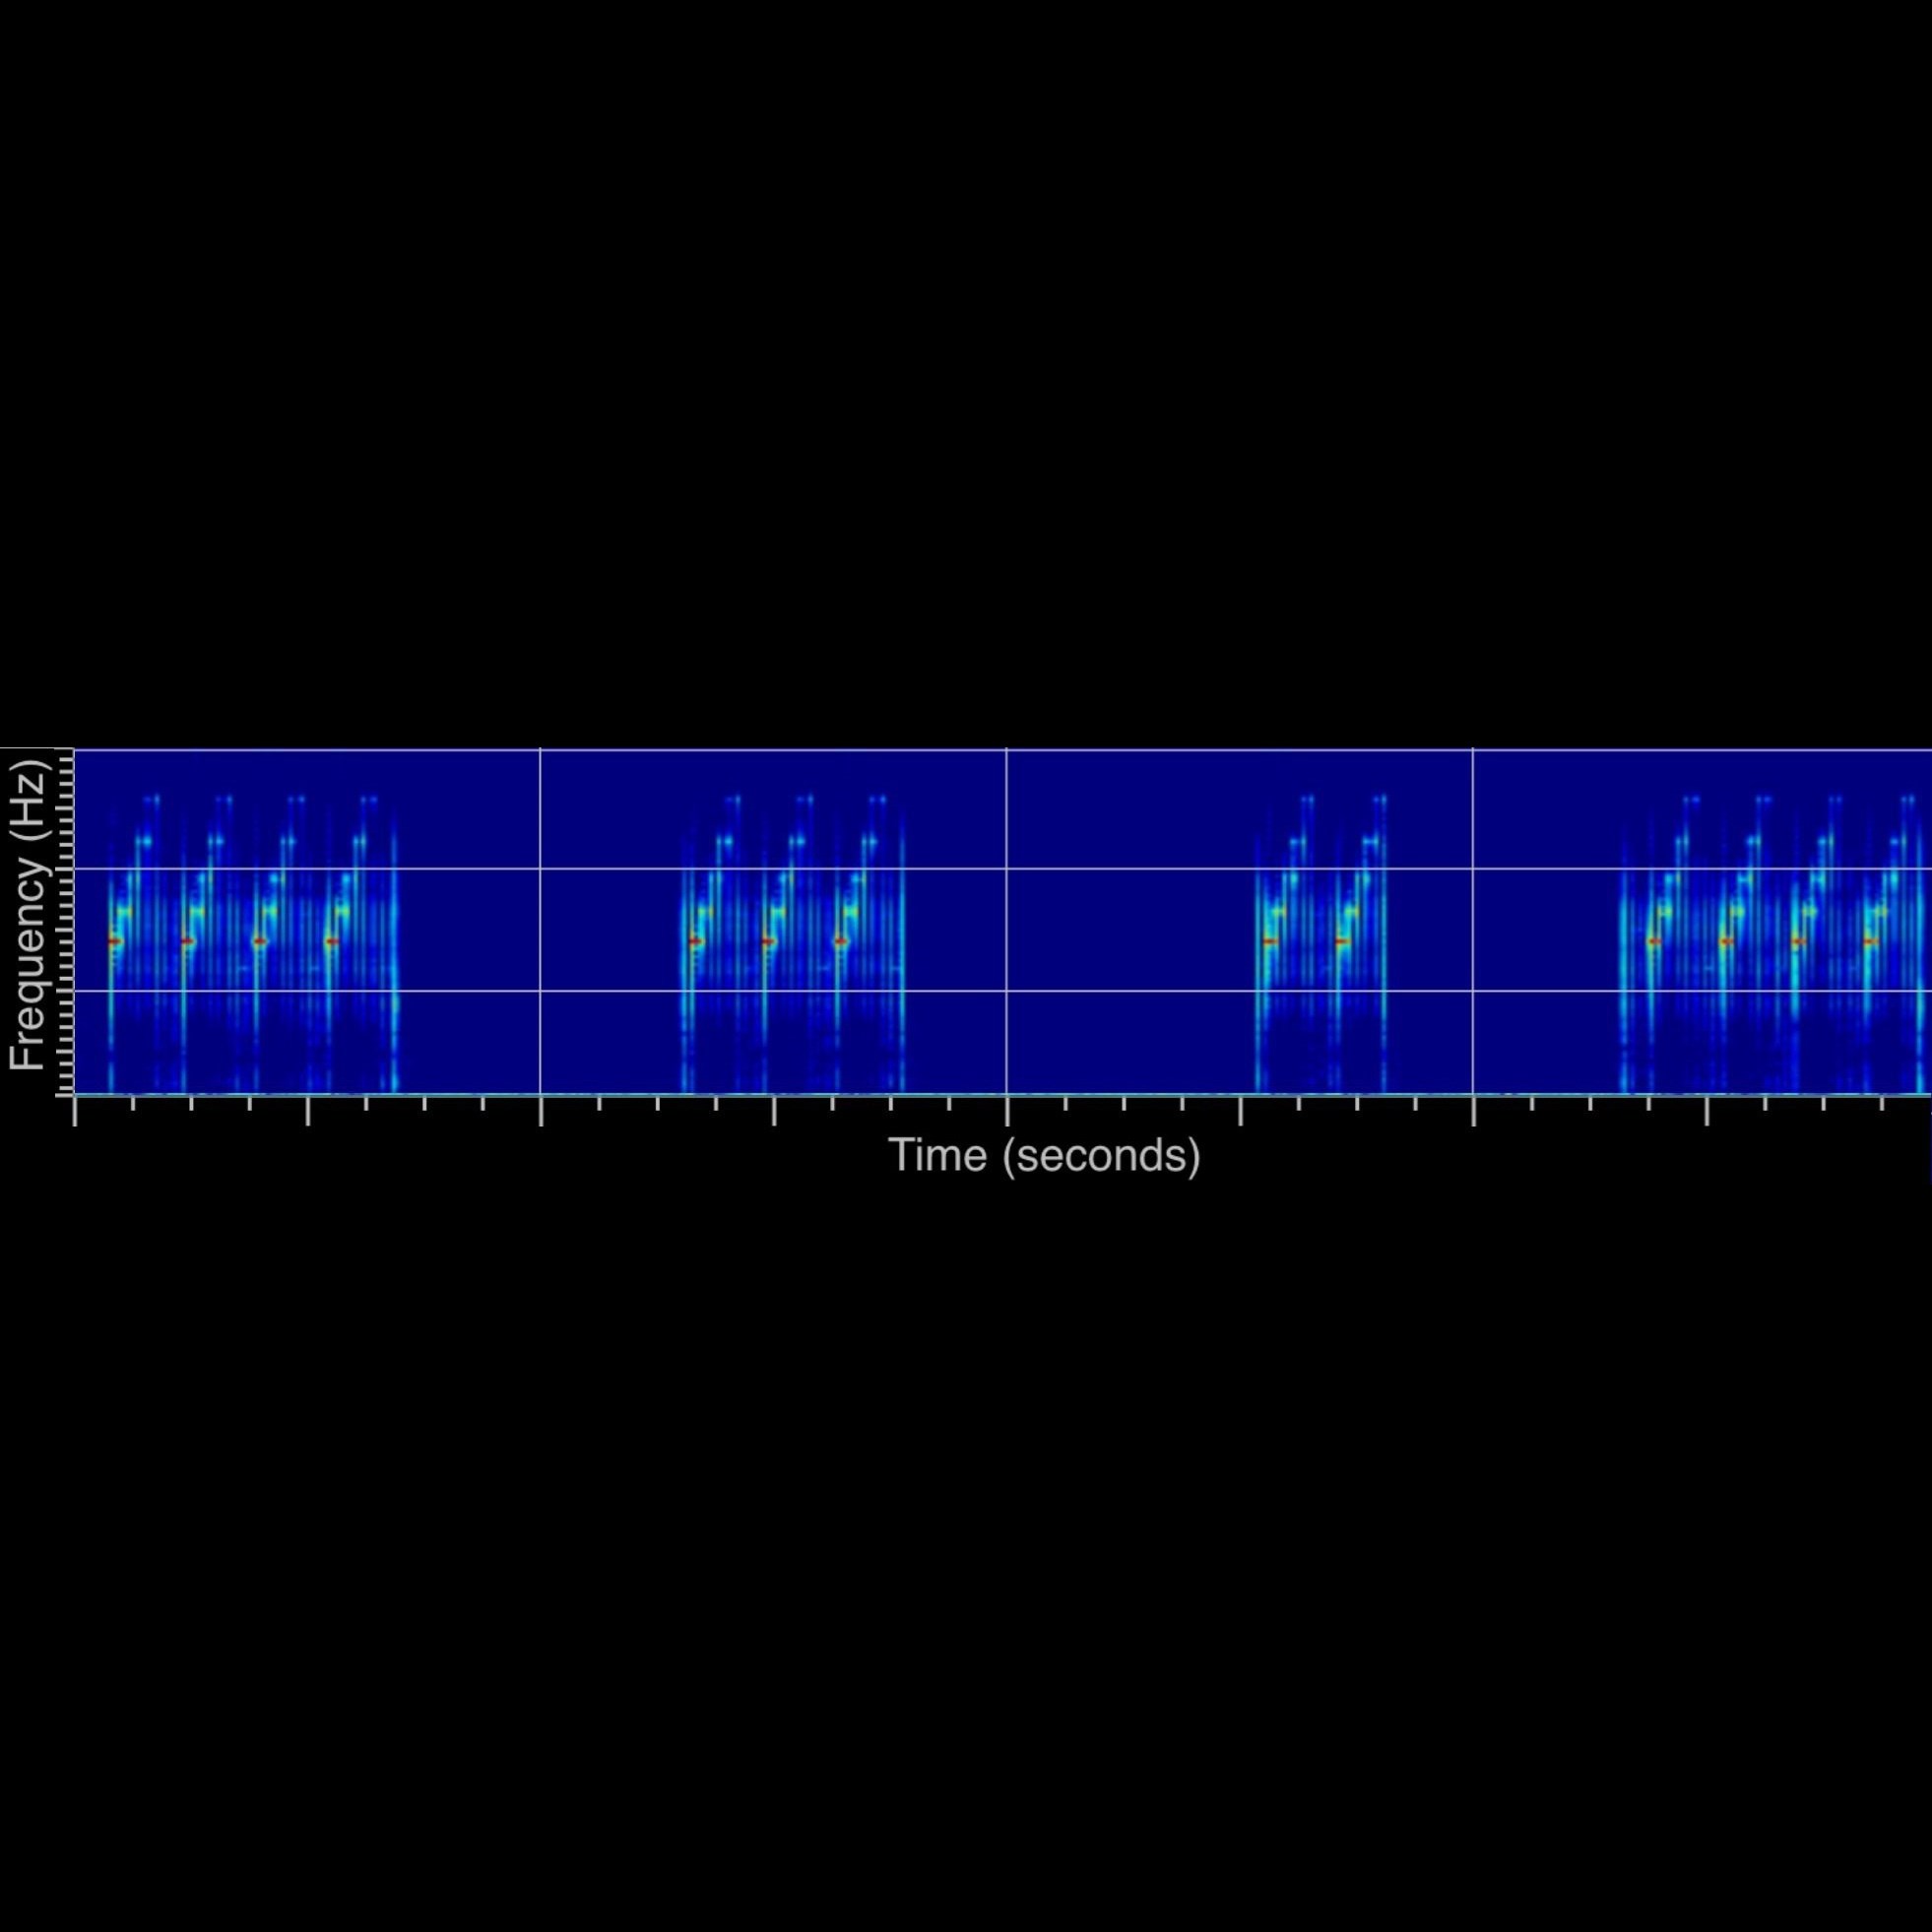The width and height of the screenshot is (1932, 1932).
Task: Click third red peak in second call group
Action: pyautogui.click(x=841, y=941)
